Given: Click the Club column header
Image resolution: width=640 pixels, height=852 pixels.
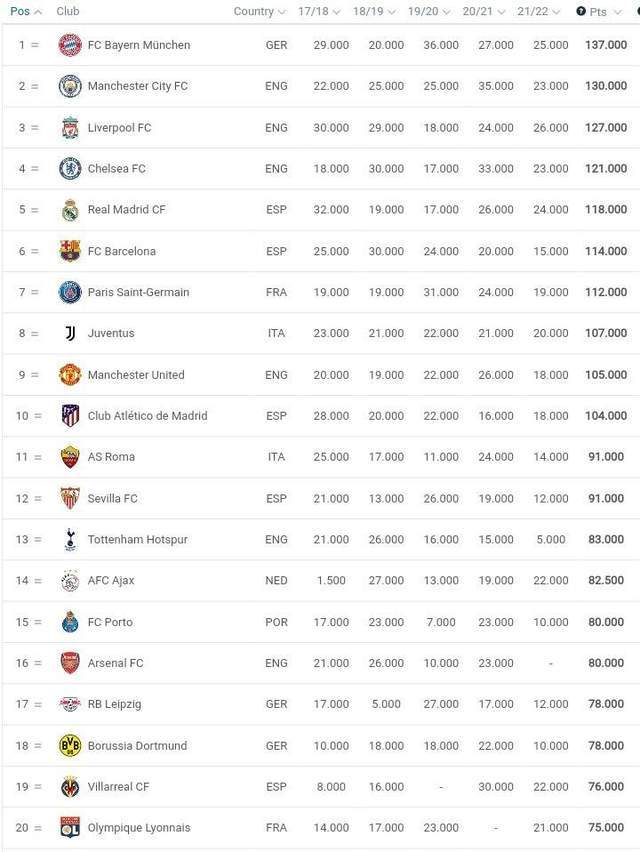Looking at the screenshot, I should coord(68,11).
